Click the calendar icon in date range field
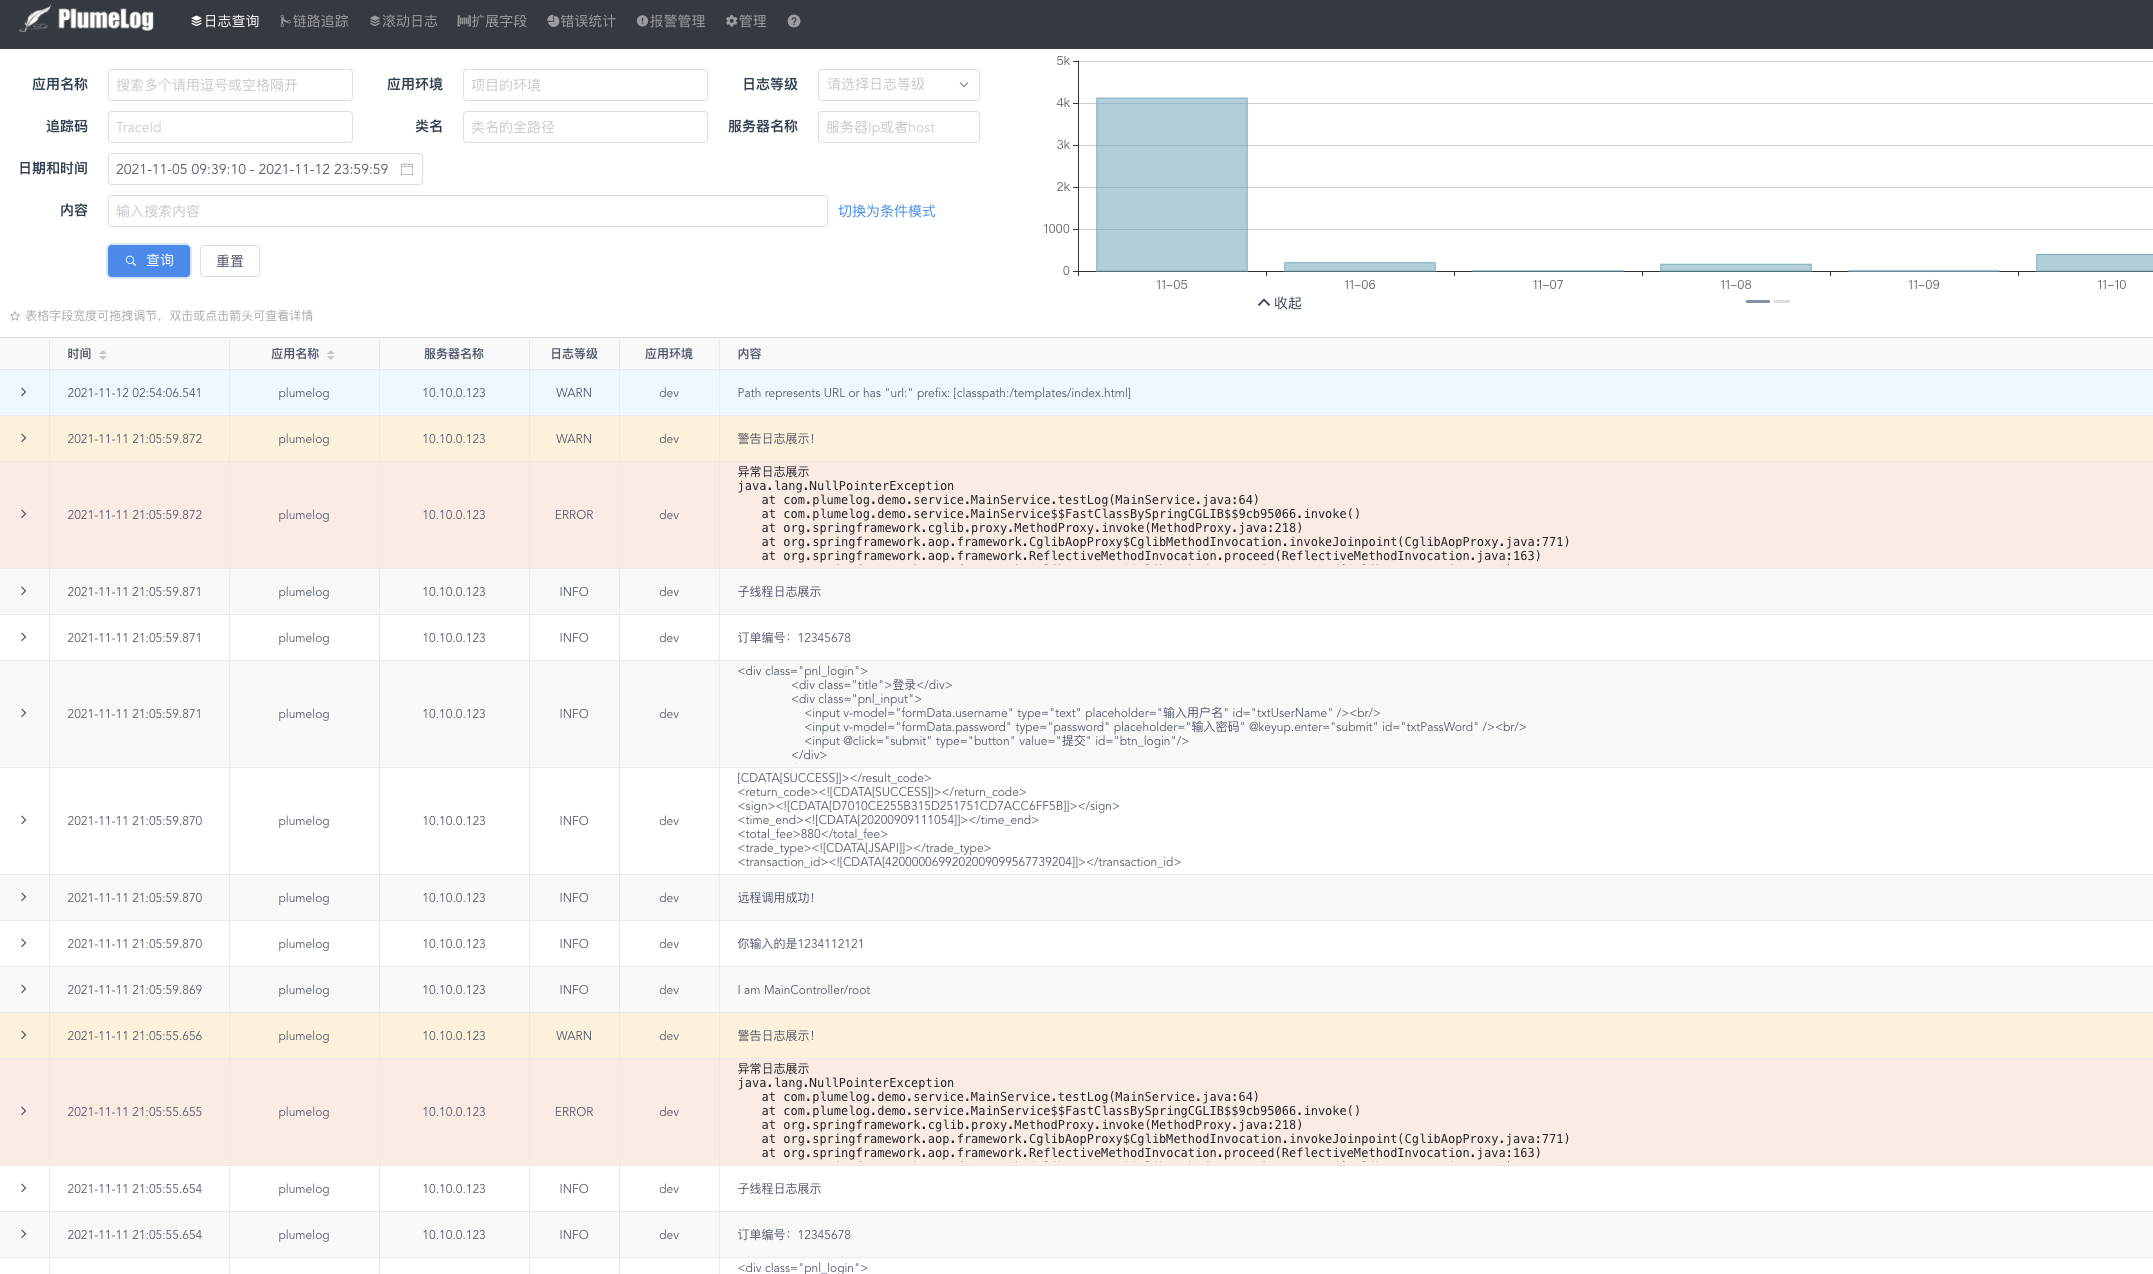Screen dimensions: 2153x1274 click(x=407, y=169)
